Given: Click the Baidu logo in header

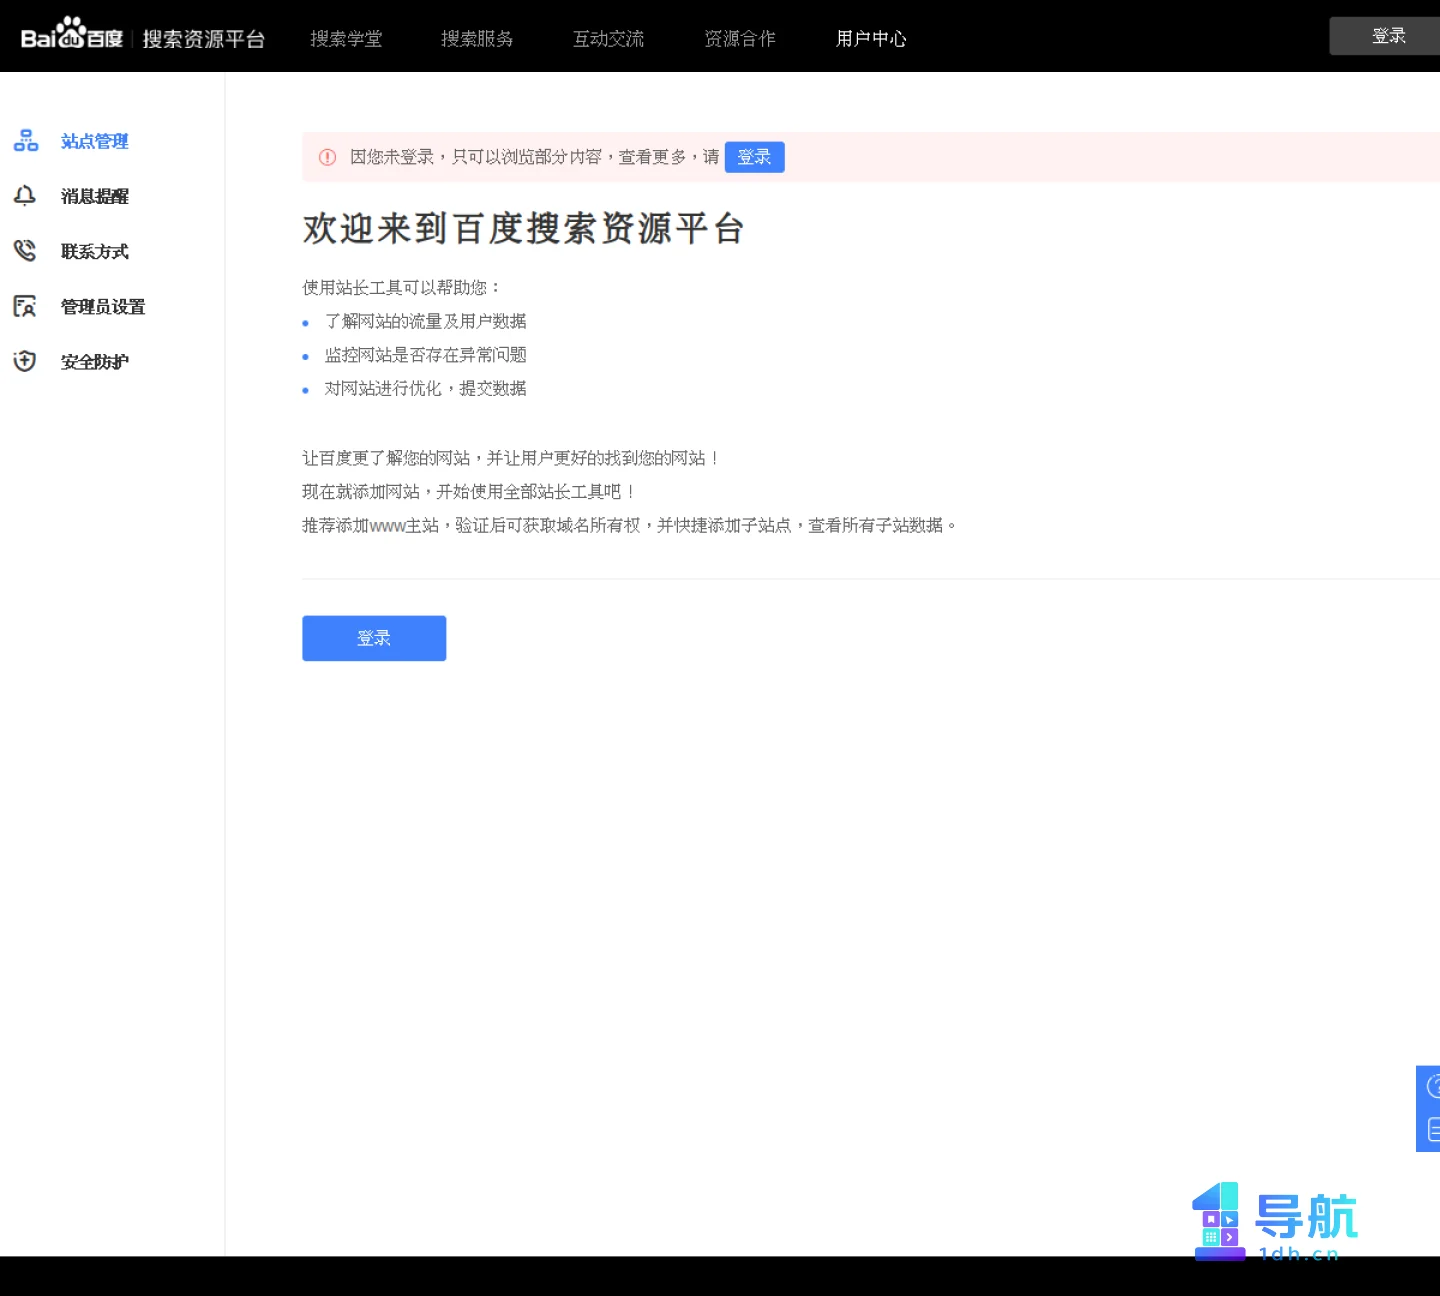Looking at the screenshot, I should pyautogui.click(x=72, y=34).
